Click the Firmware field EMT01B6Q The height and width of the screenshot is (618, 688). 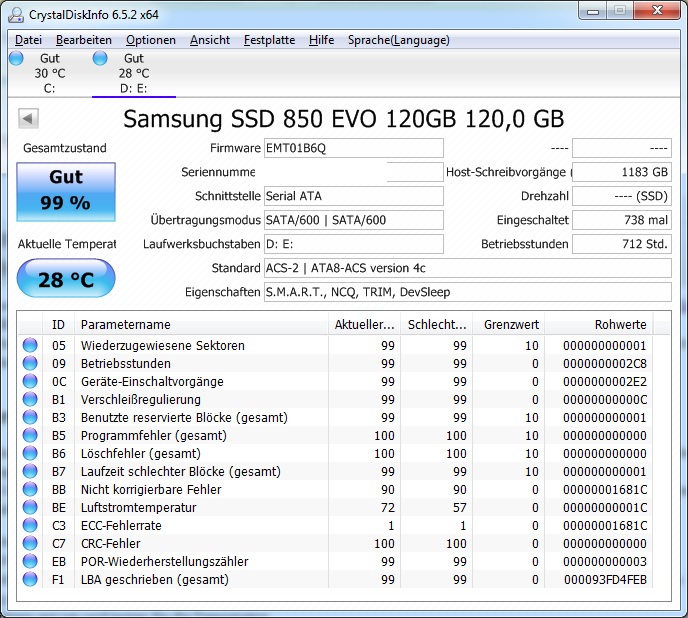click(x=354, y=148)
